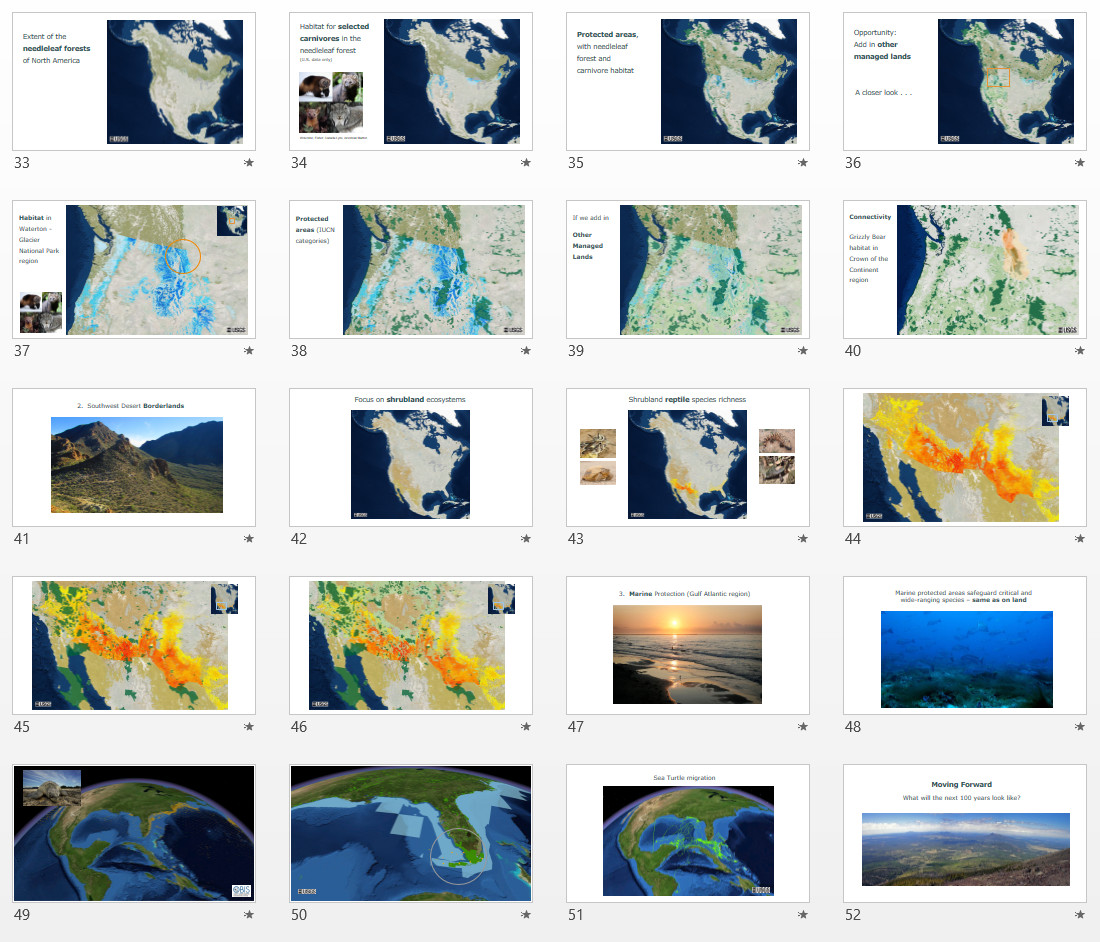Play the transition star for slide 51
The width and height of the screenshot is (1100, 942).
coord(803,915)
